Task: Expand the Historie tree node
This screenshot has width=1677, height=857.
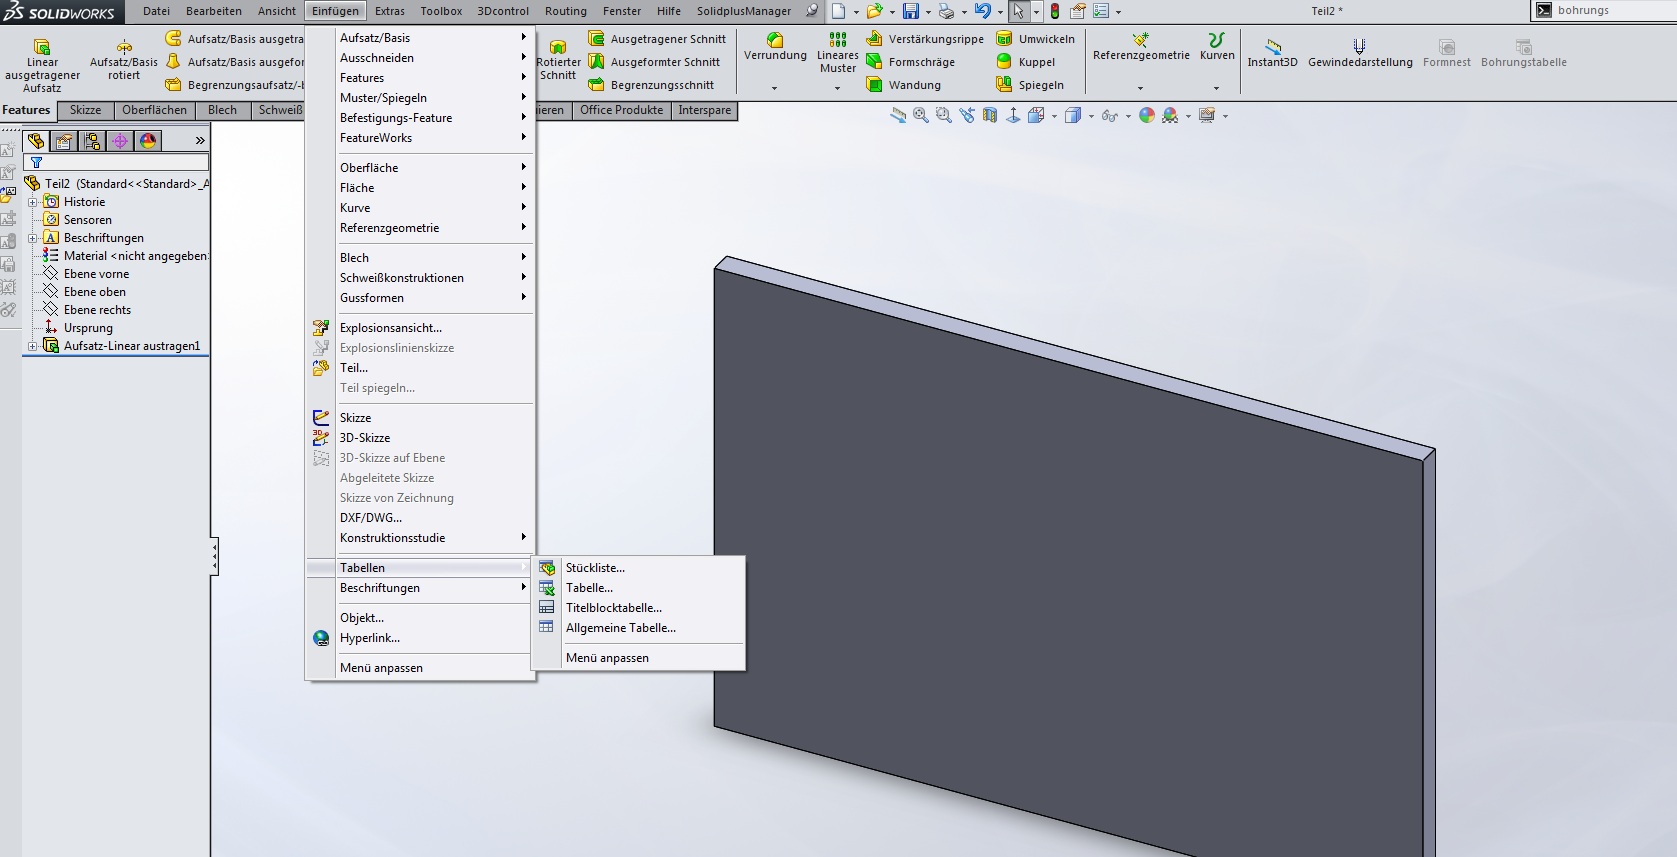Action: point(32,202)
